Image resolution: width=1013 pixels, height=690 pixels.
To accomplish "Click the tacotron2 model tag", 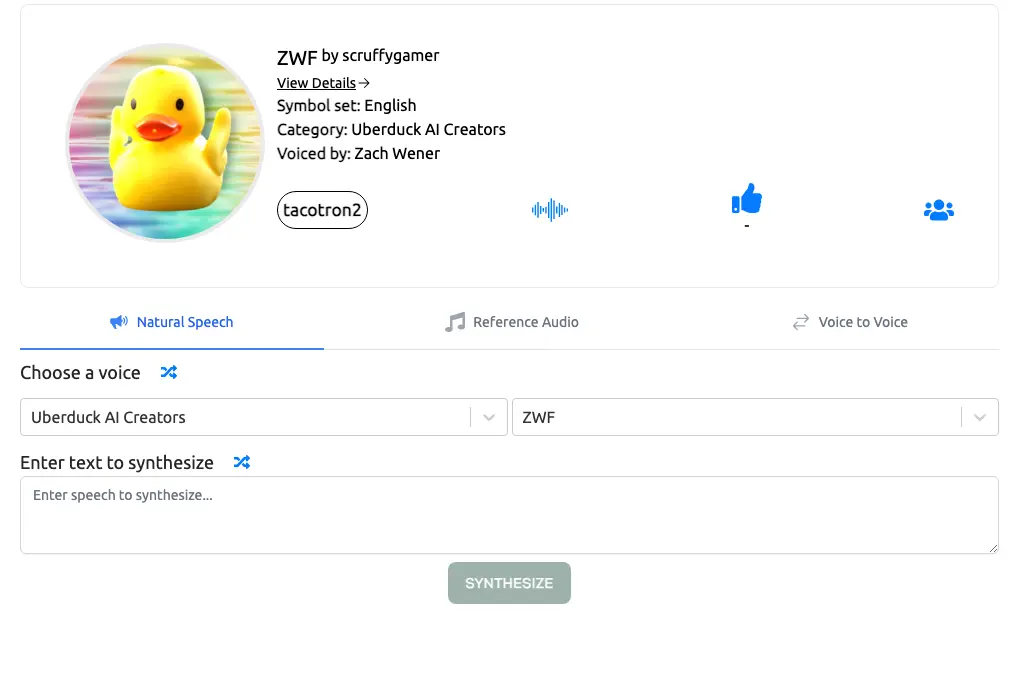I will pyautogui.click(x=322, y=210).
